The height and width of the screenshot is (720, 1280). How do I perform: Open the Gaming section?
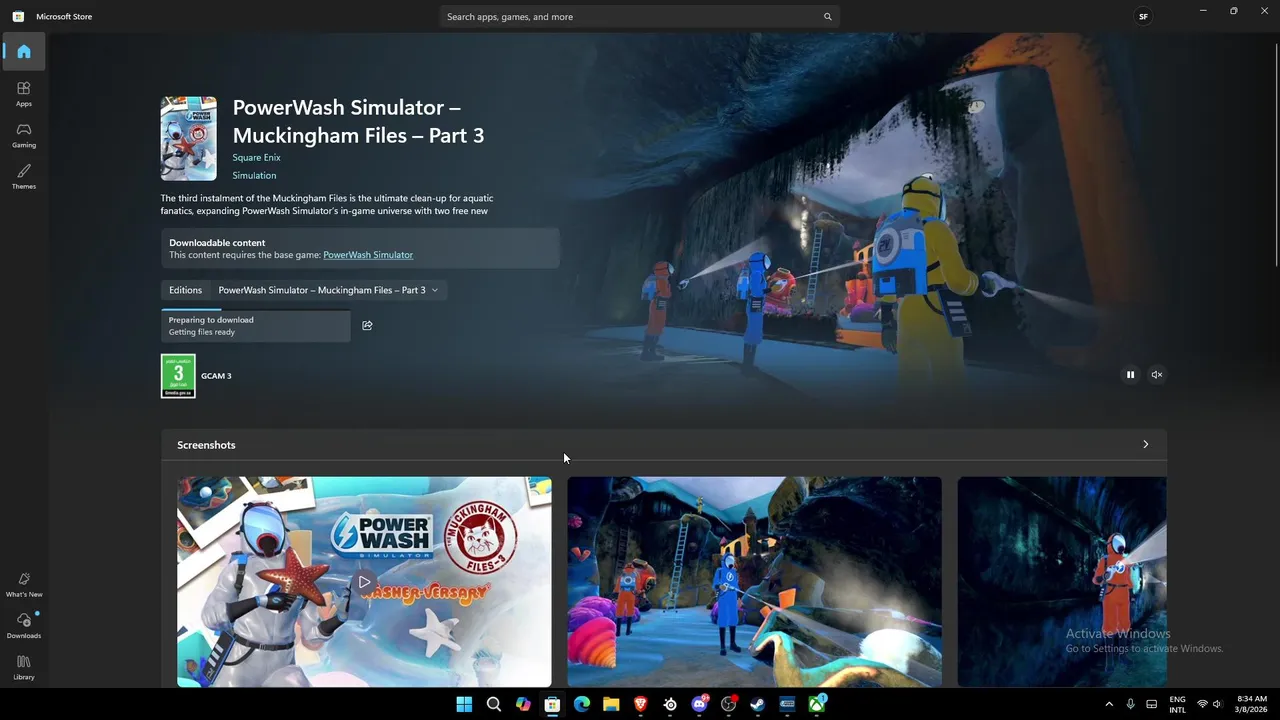pyautogui.click(x=24, y=135)
